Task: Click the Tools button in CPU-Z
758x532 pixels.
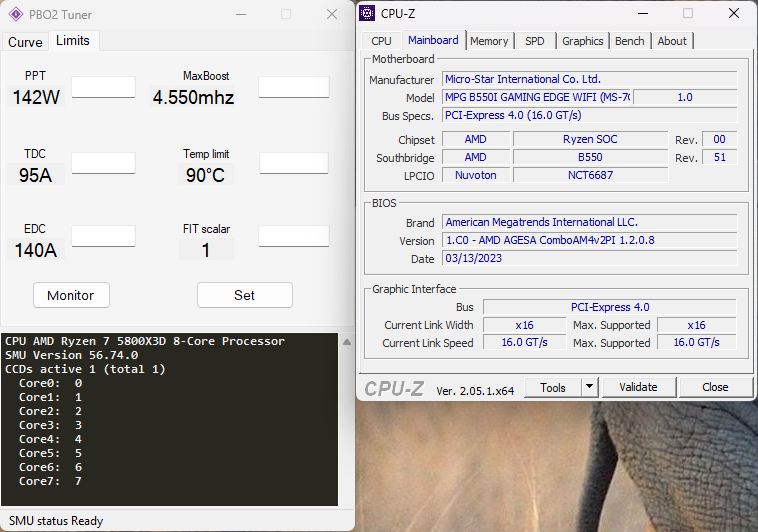Action: point(553,387)
